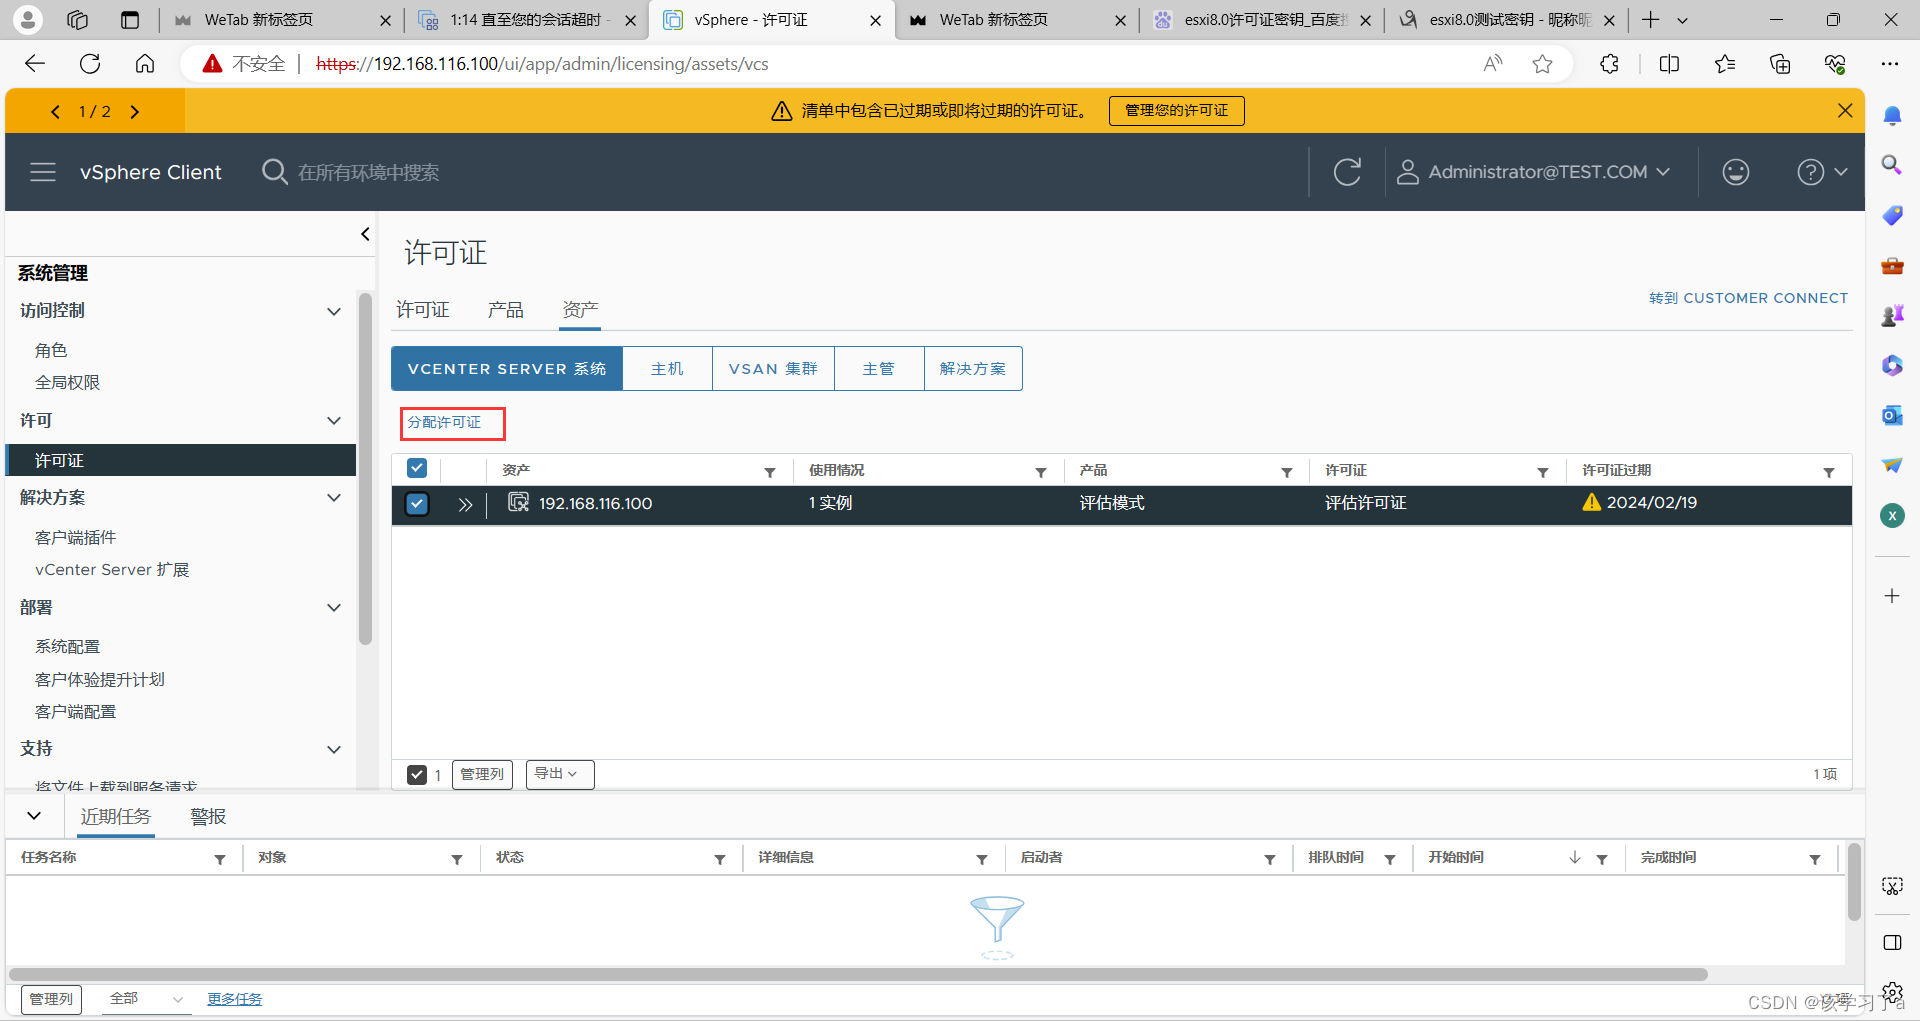Open 角色 in the sidebar

51,350
